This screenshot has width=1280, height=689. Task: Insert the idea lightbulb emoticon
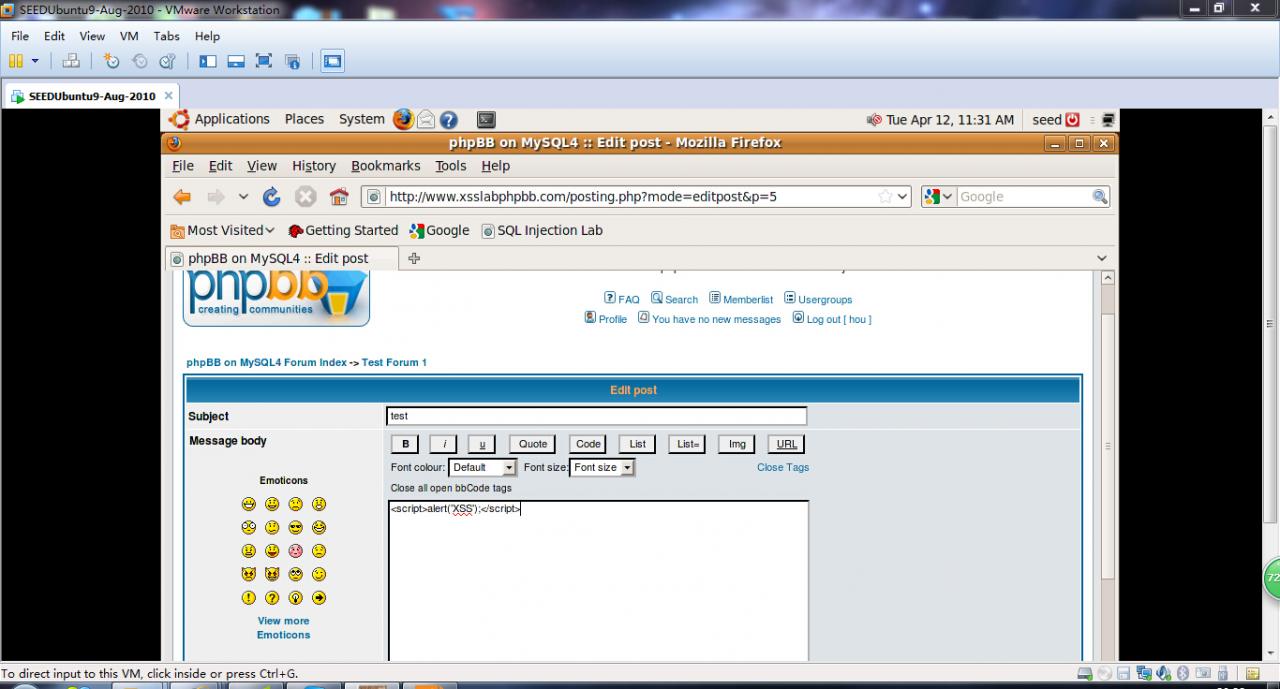296,598
